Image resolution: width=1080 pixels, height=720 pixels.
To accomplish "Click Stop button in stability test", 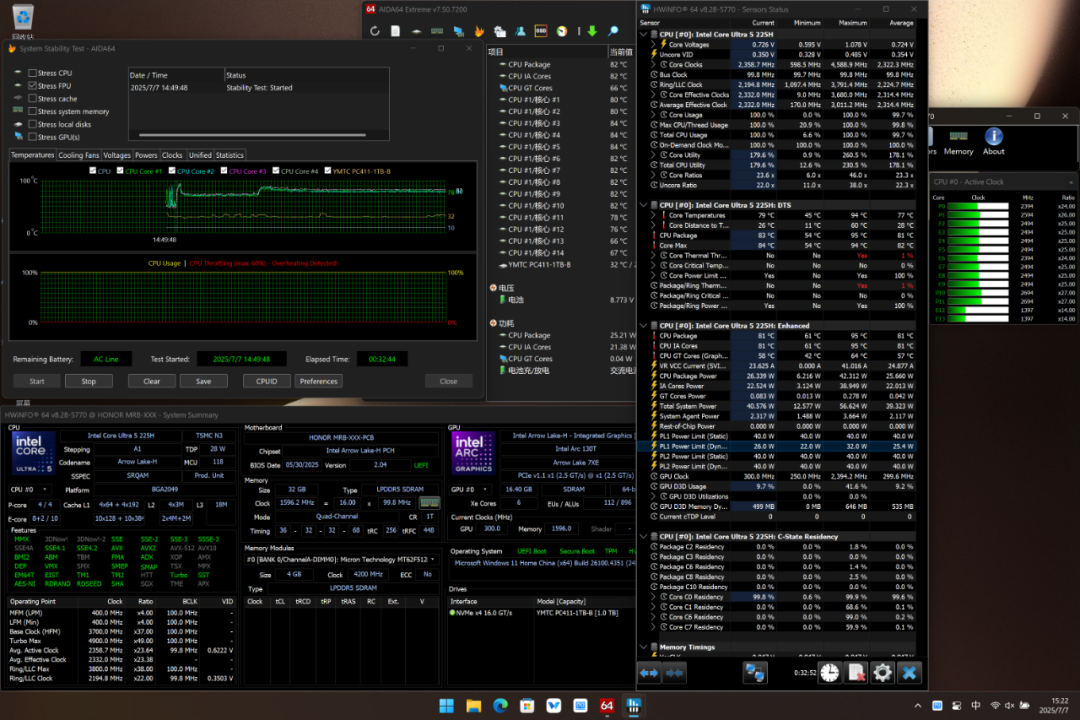I will coord(89,381).
